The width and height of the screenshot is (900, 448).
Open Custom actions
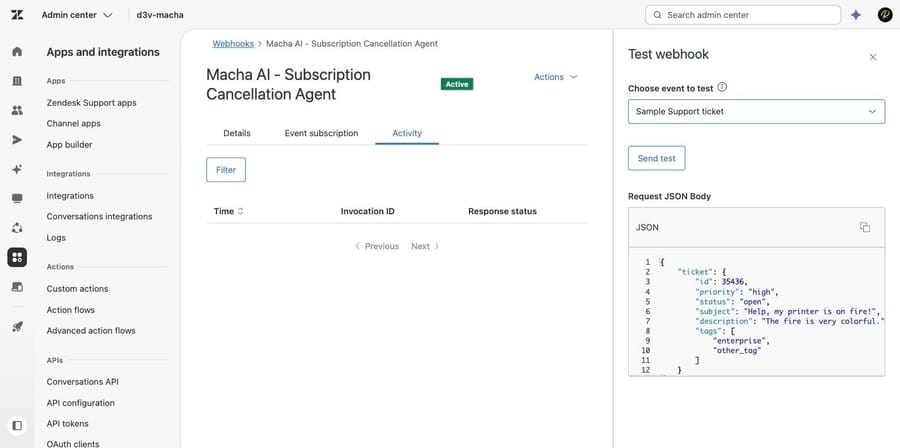pyautogui.click(x=77, y=289)
